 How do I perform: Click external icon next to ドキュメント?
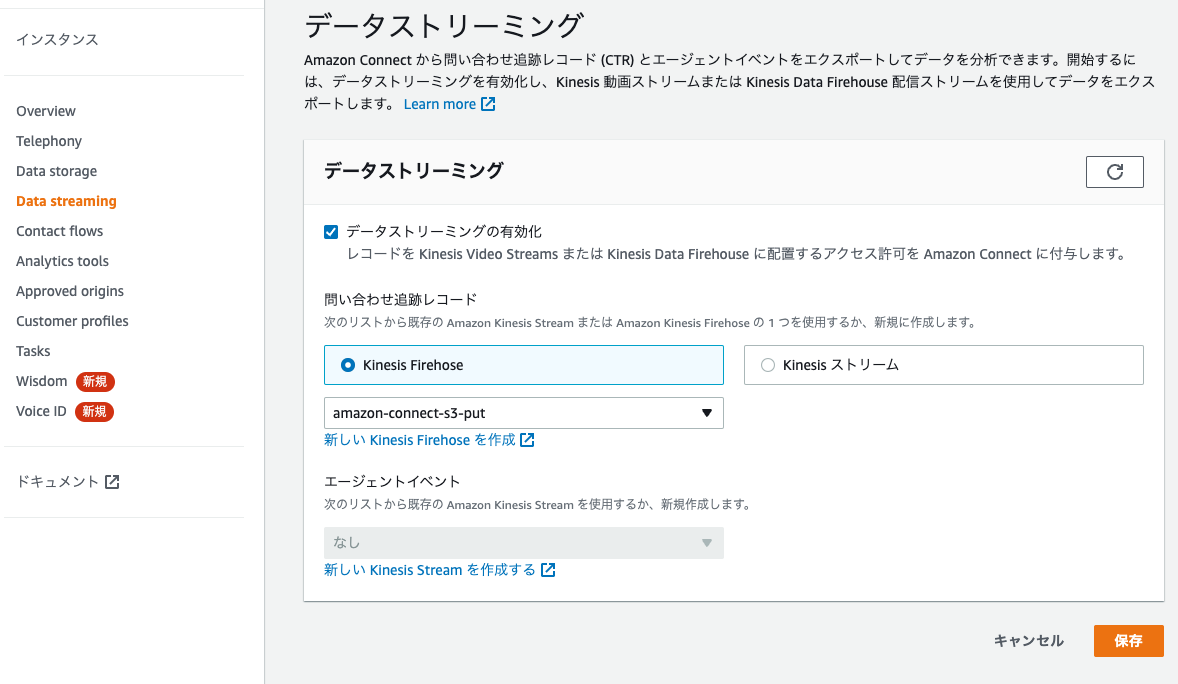tap(112, 482)
